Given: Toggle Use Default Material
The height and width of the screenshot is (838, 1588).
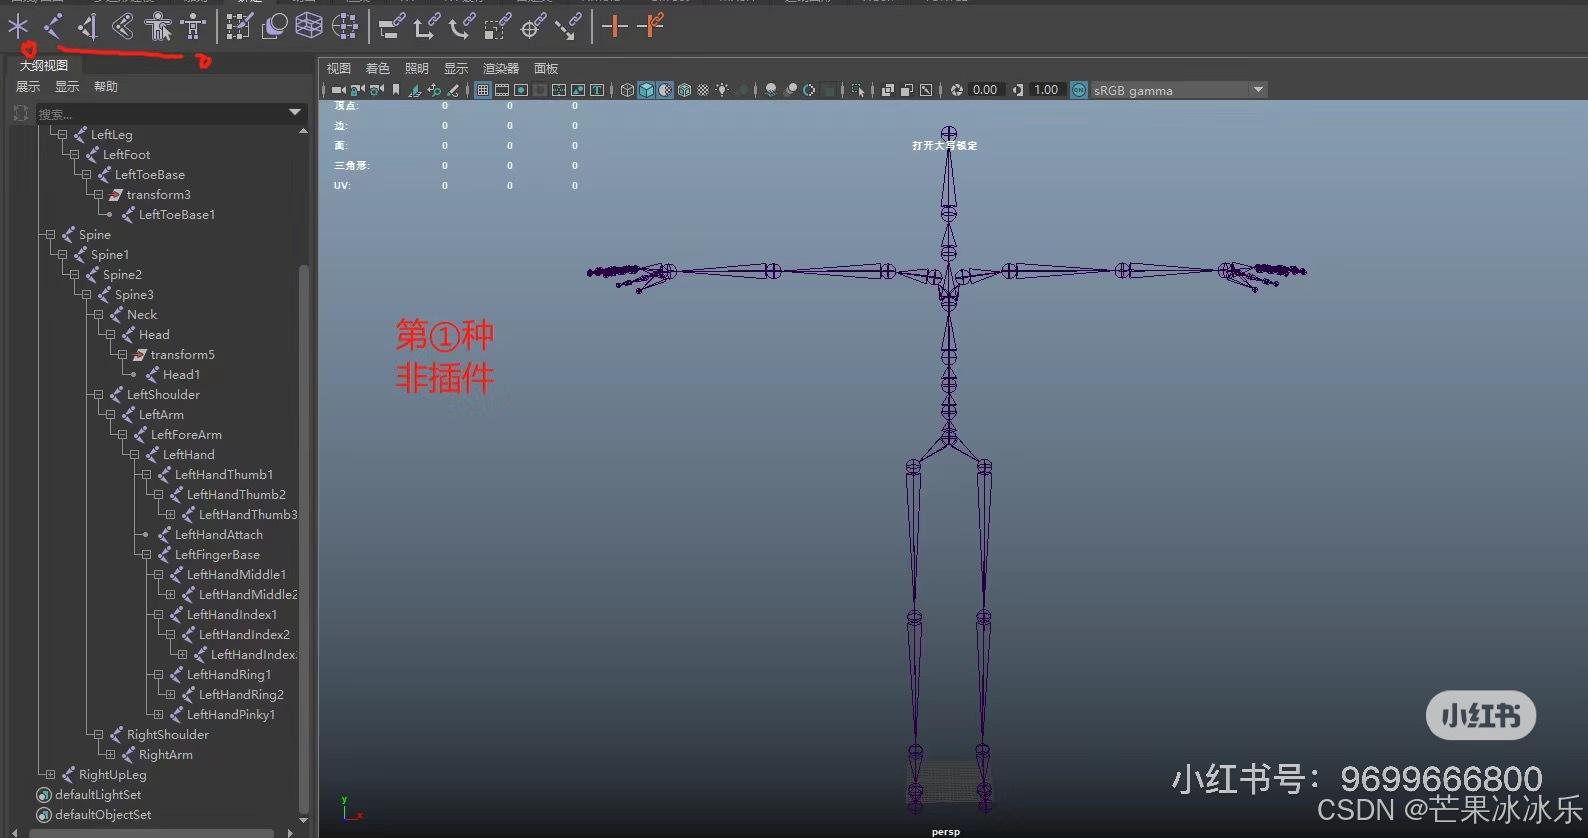Looking at the screenshot, I should 664,90.
